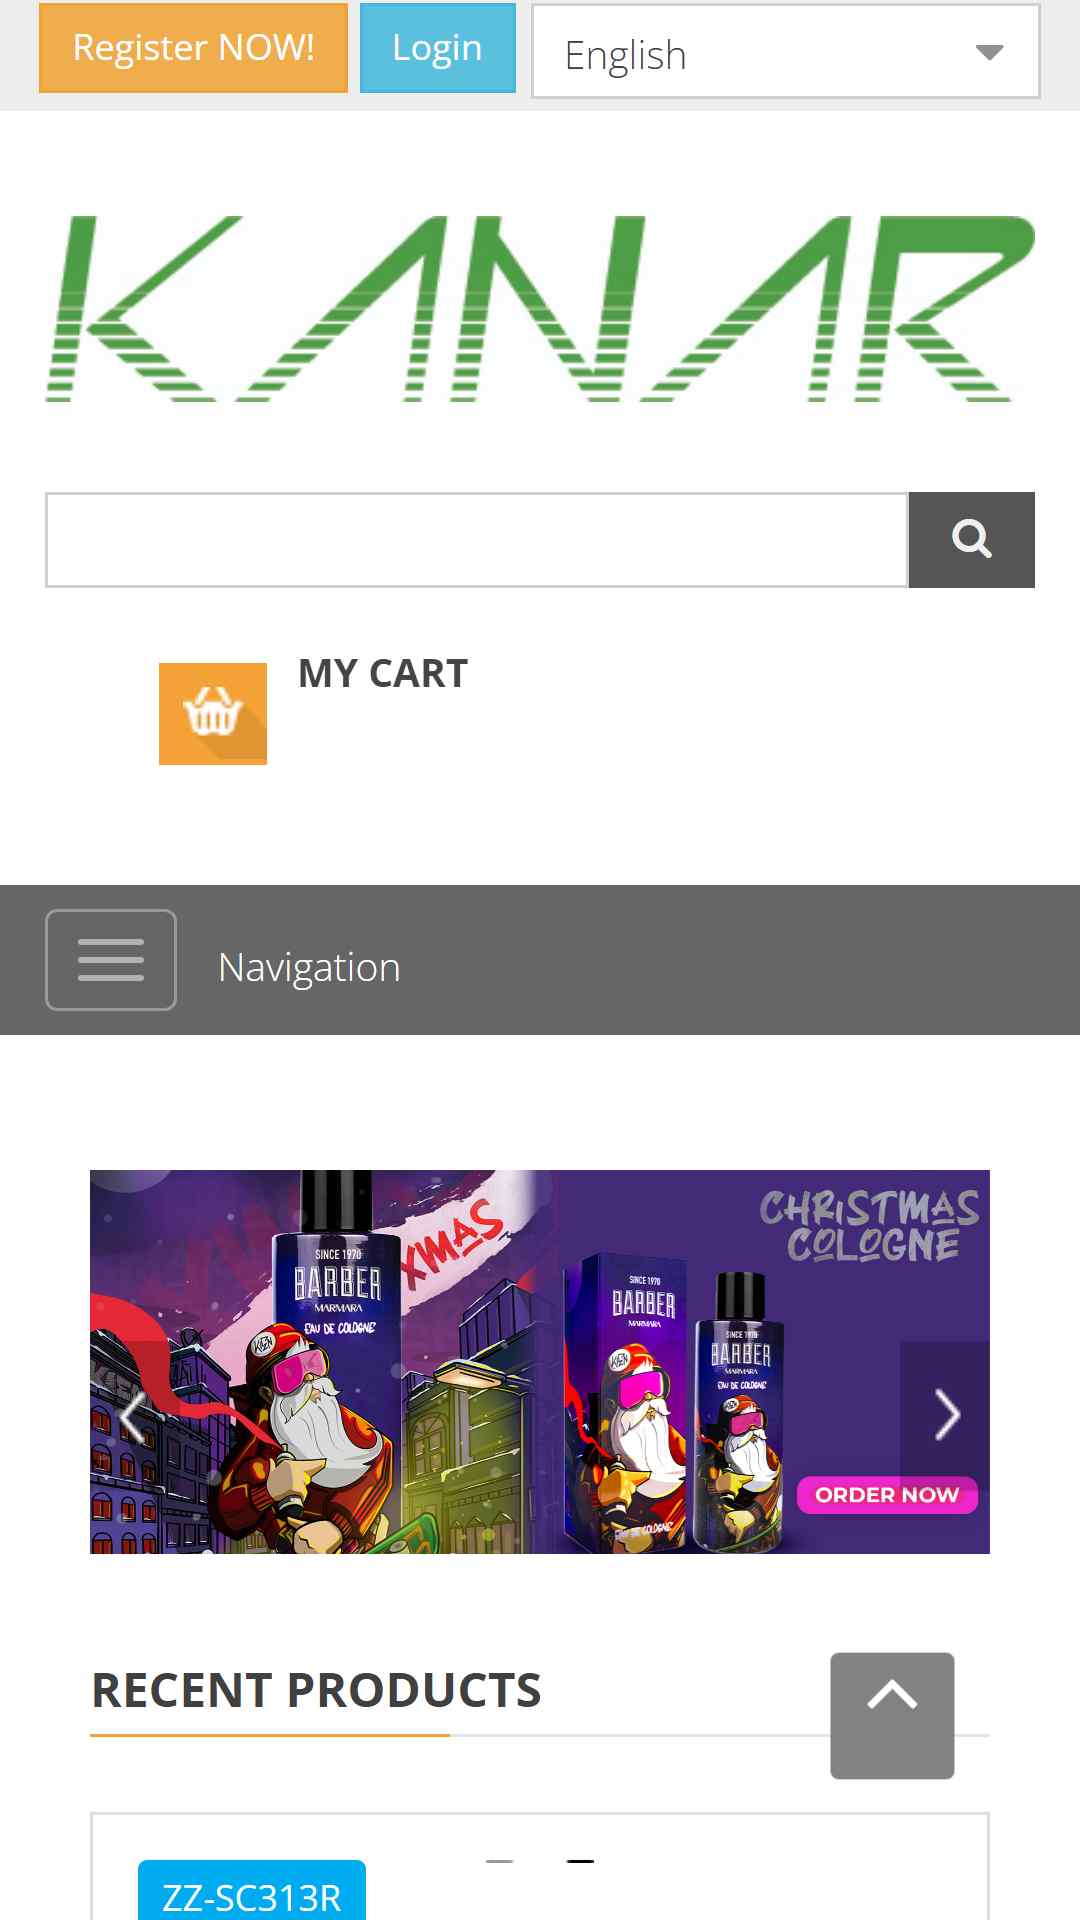Select the Navigation menu label
This screenshot has width=1080, height=1920.
click(x=309, y=967)
